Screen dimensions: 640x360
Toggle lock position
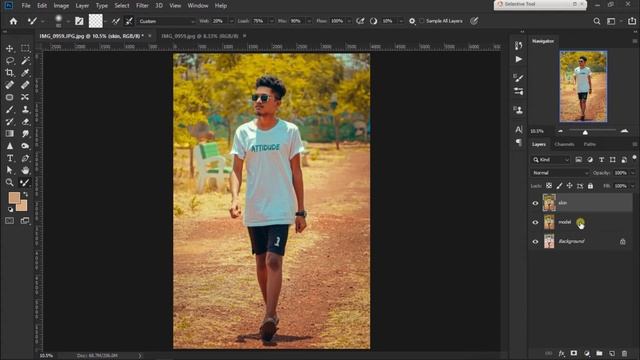(569, 186)
